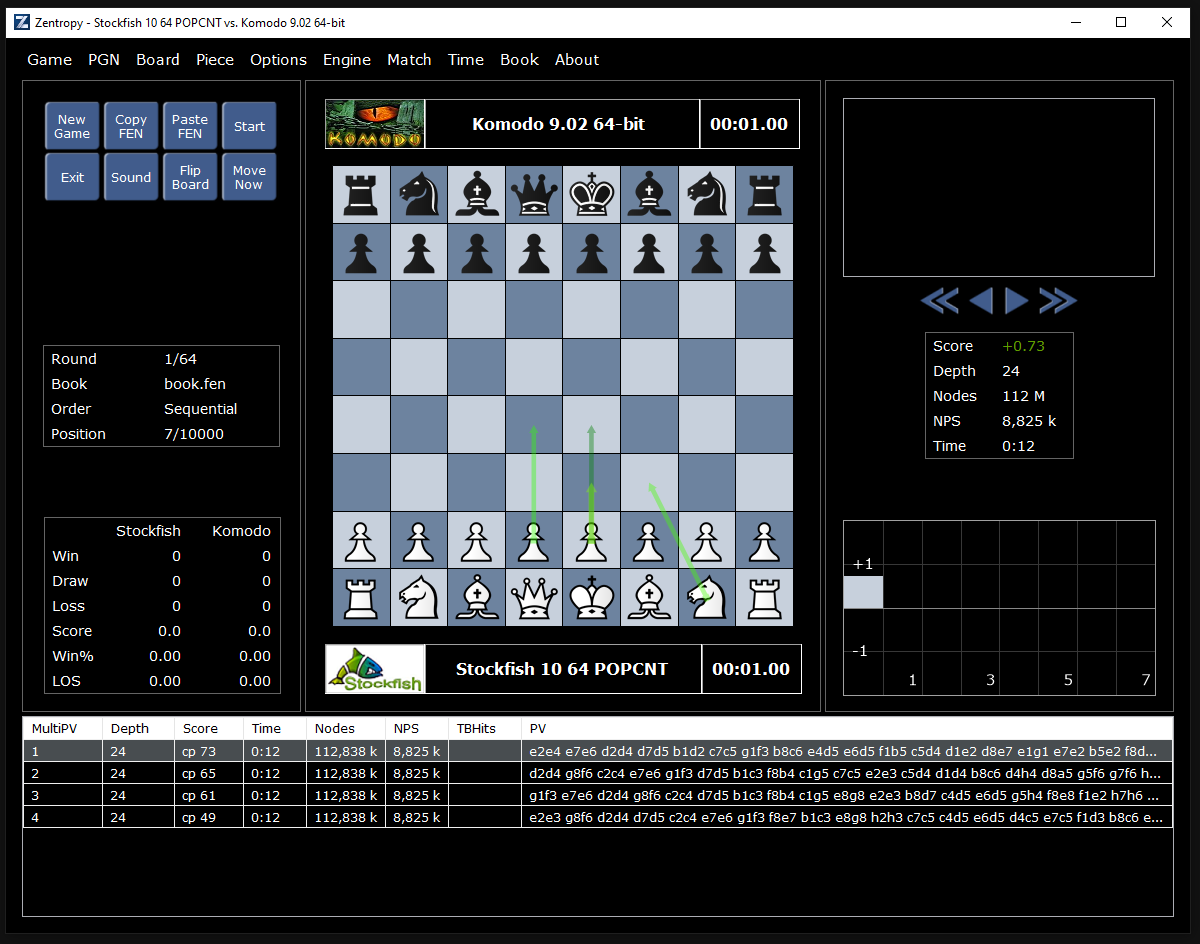Select the white king on e1
The height and width of the screenshot is (944, 1200).
pos(591,598)
